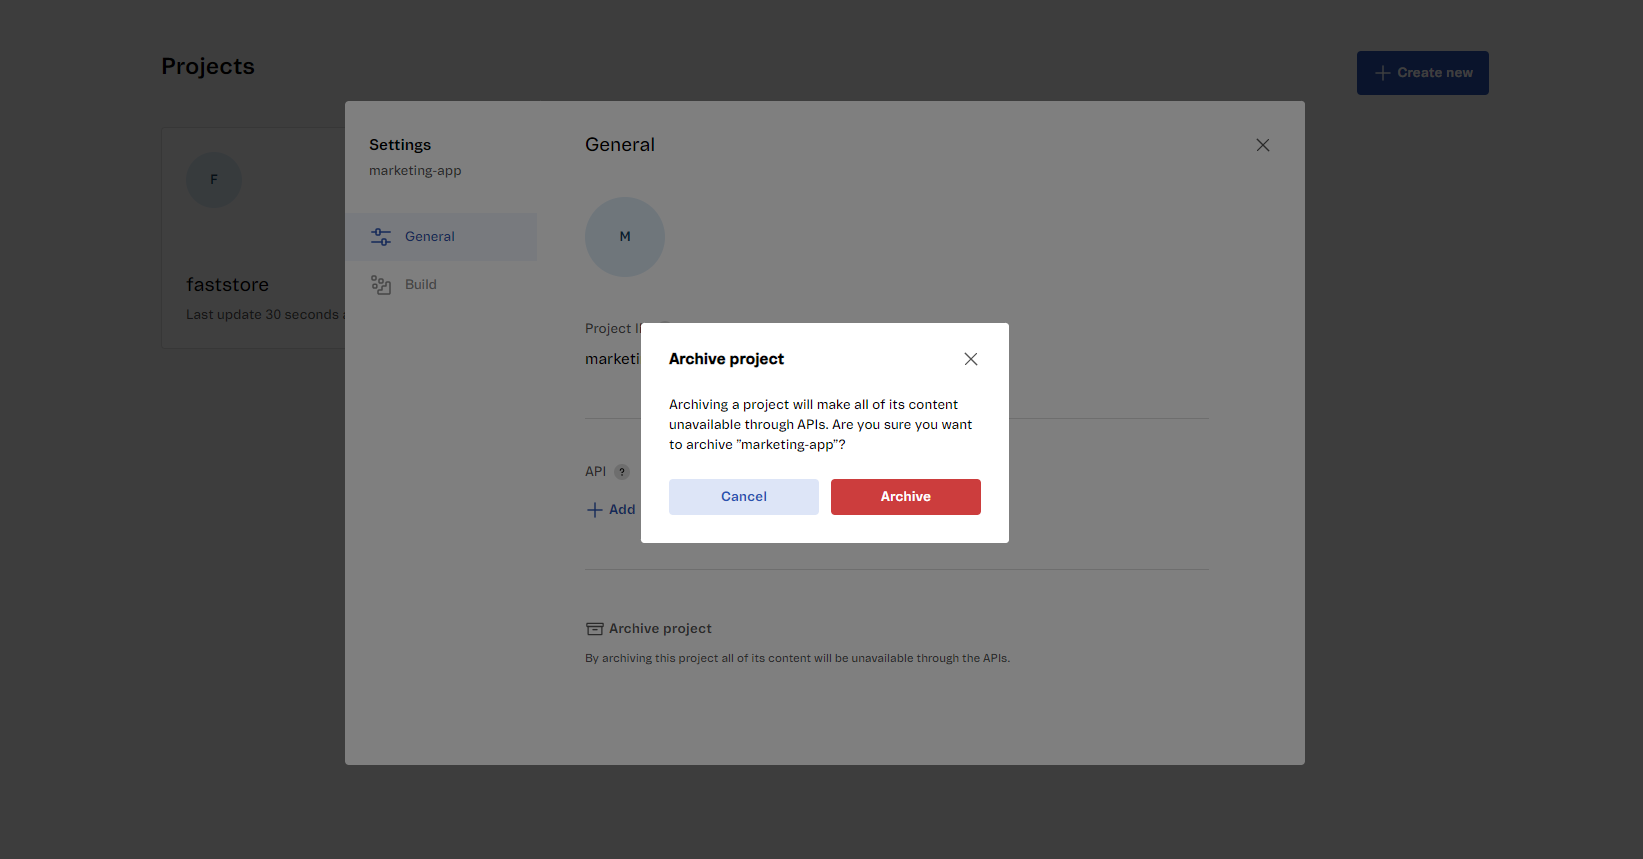Click the archive box icon
This screenshot has width=1643, height=859.
point(594,629)
